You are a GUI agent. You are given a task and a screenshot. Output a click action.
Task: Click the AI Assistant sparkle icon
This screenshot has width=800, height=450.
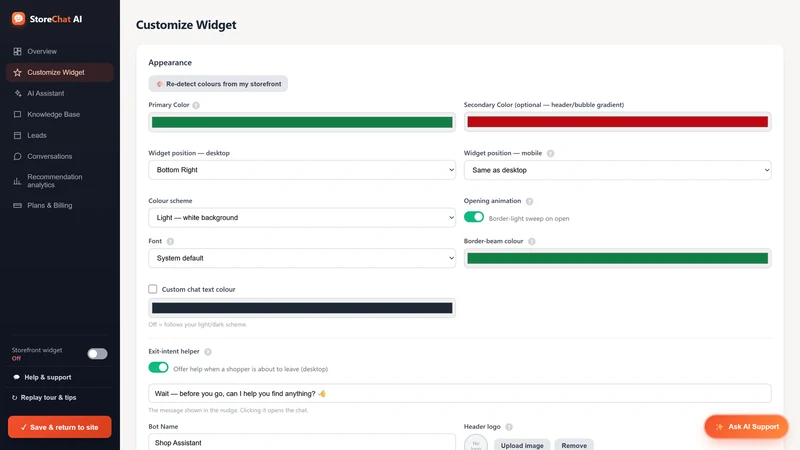point(17,93)
